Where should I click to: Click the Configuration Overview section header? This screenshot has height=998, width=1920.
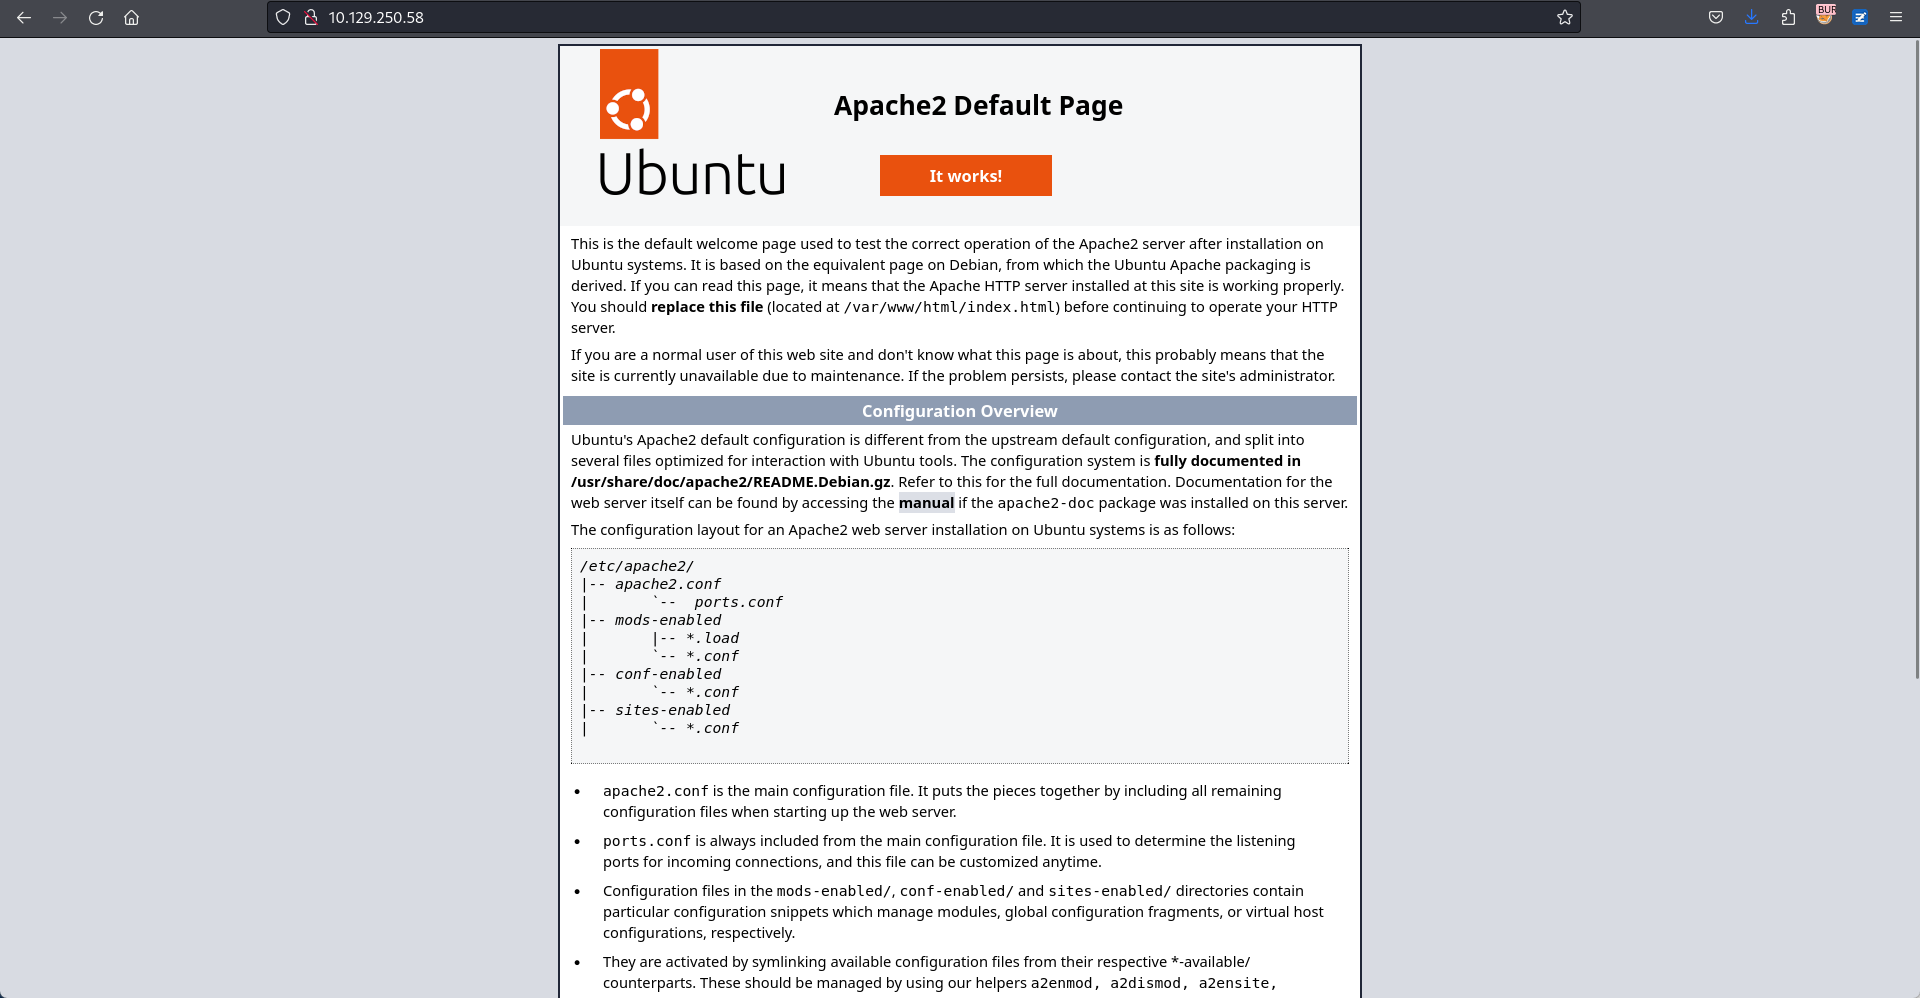[960, 411]
